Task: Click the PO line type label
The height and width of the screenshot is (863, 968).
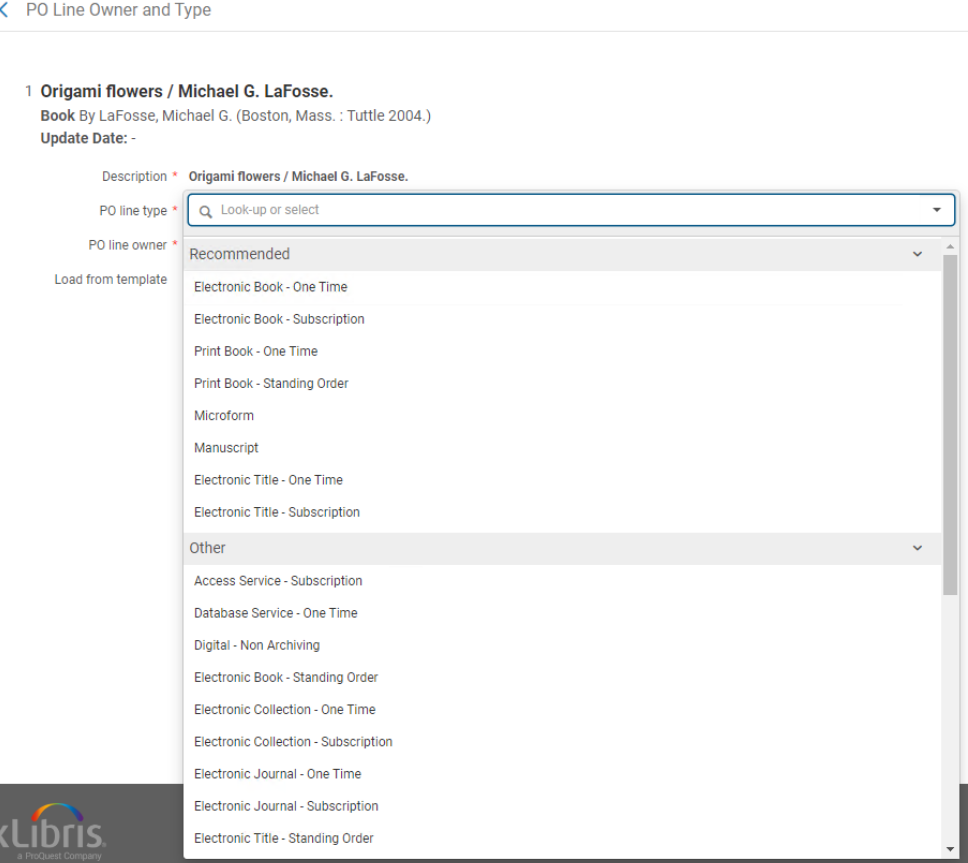Action: pyautogui.click(x=133, y=211)
